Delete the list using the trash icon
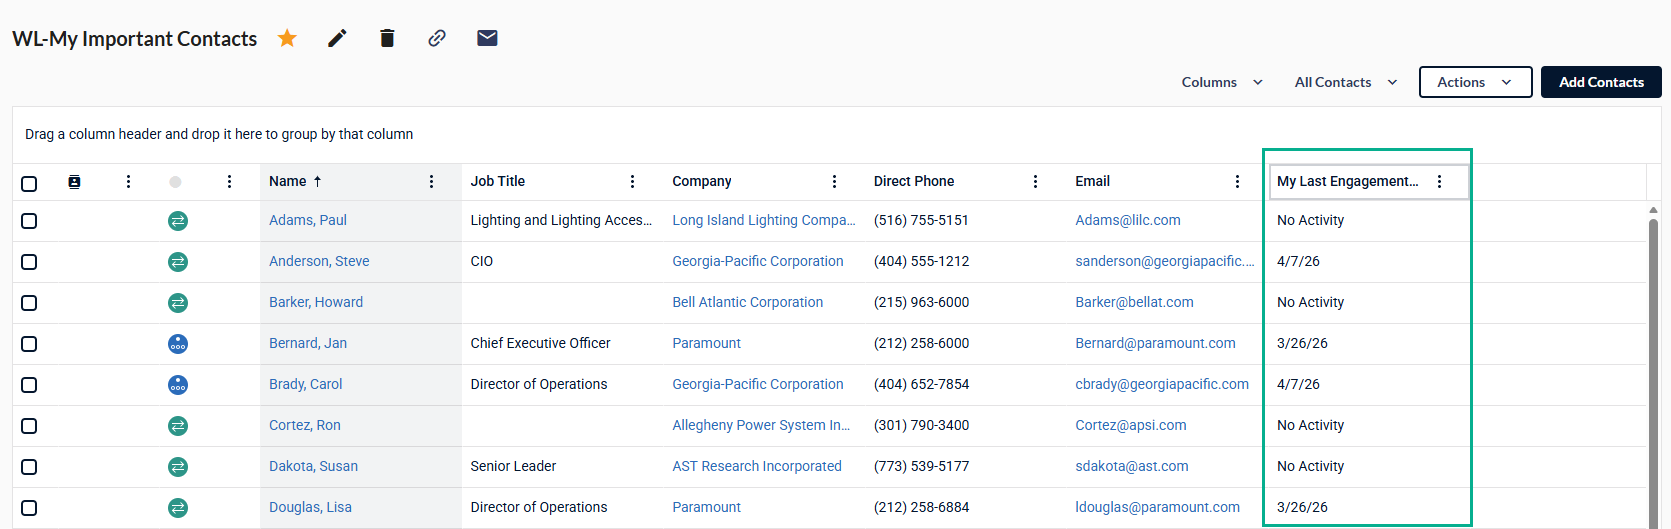The width and height of the screenshot is (1671, 529). [x=387, y=38]
